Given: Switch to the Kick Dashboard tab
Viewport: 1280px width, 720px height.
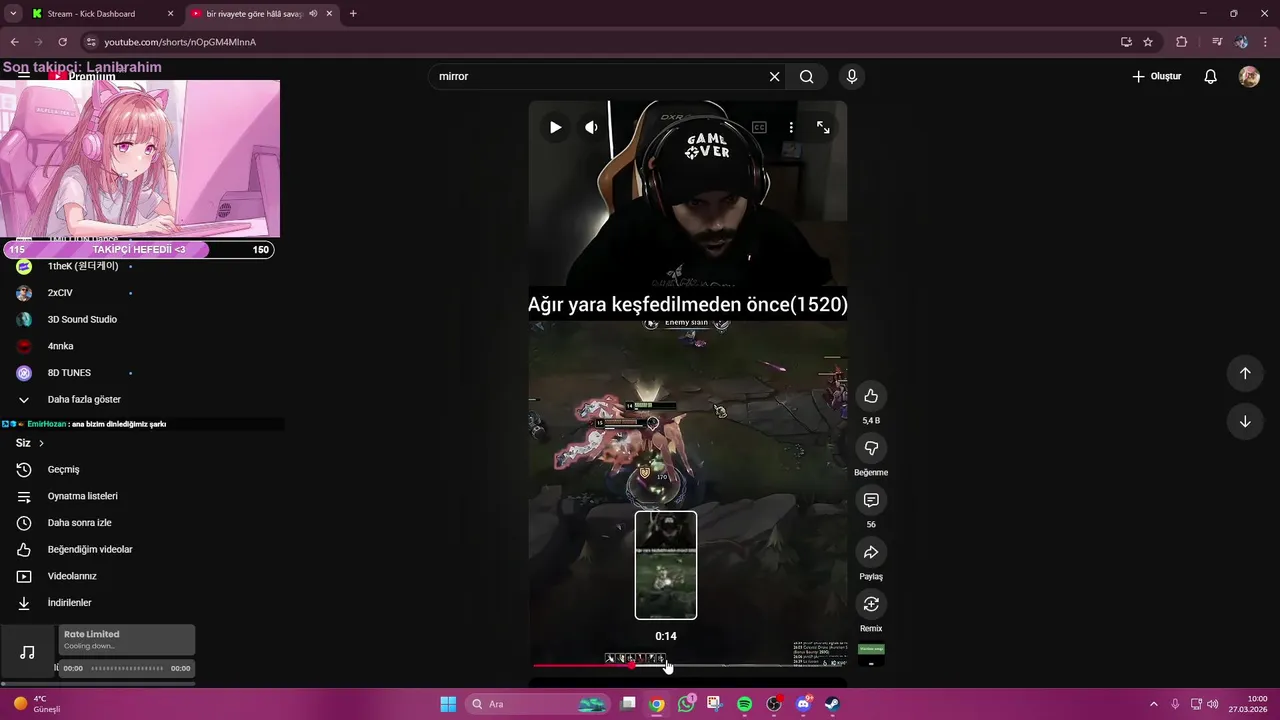Looking at the screenshot, I should coord(102,14).
